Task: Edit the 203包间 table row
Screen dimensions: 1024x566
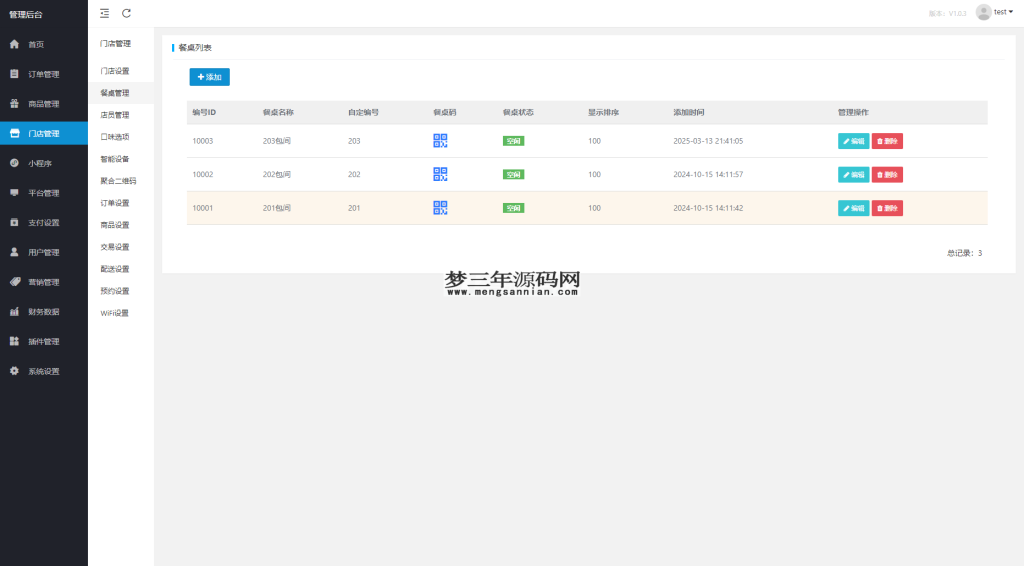Action: coord(854,141)
